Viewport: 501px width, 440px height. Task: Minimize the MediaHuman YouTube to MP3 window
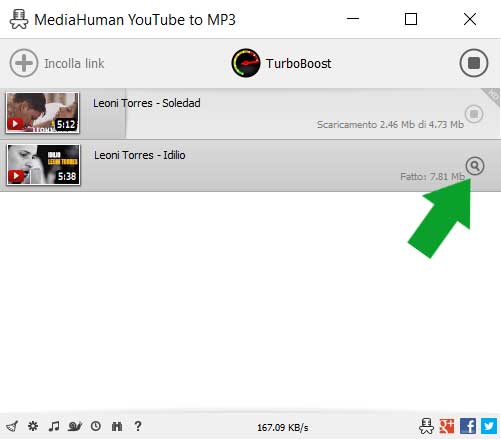tap(353, 19)
